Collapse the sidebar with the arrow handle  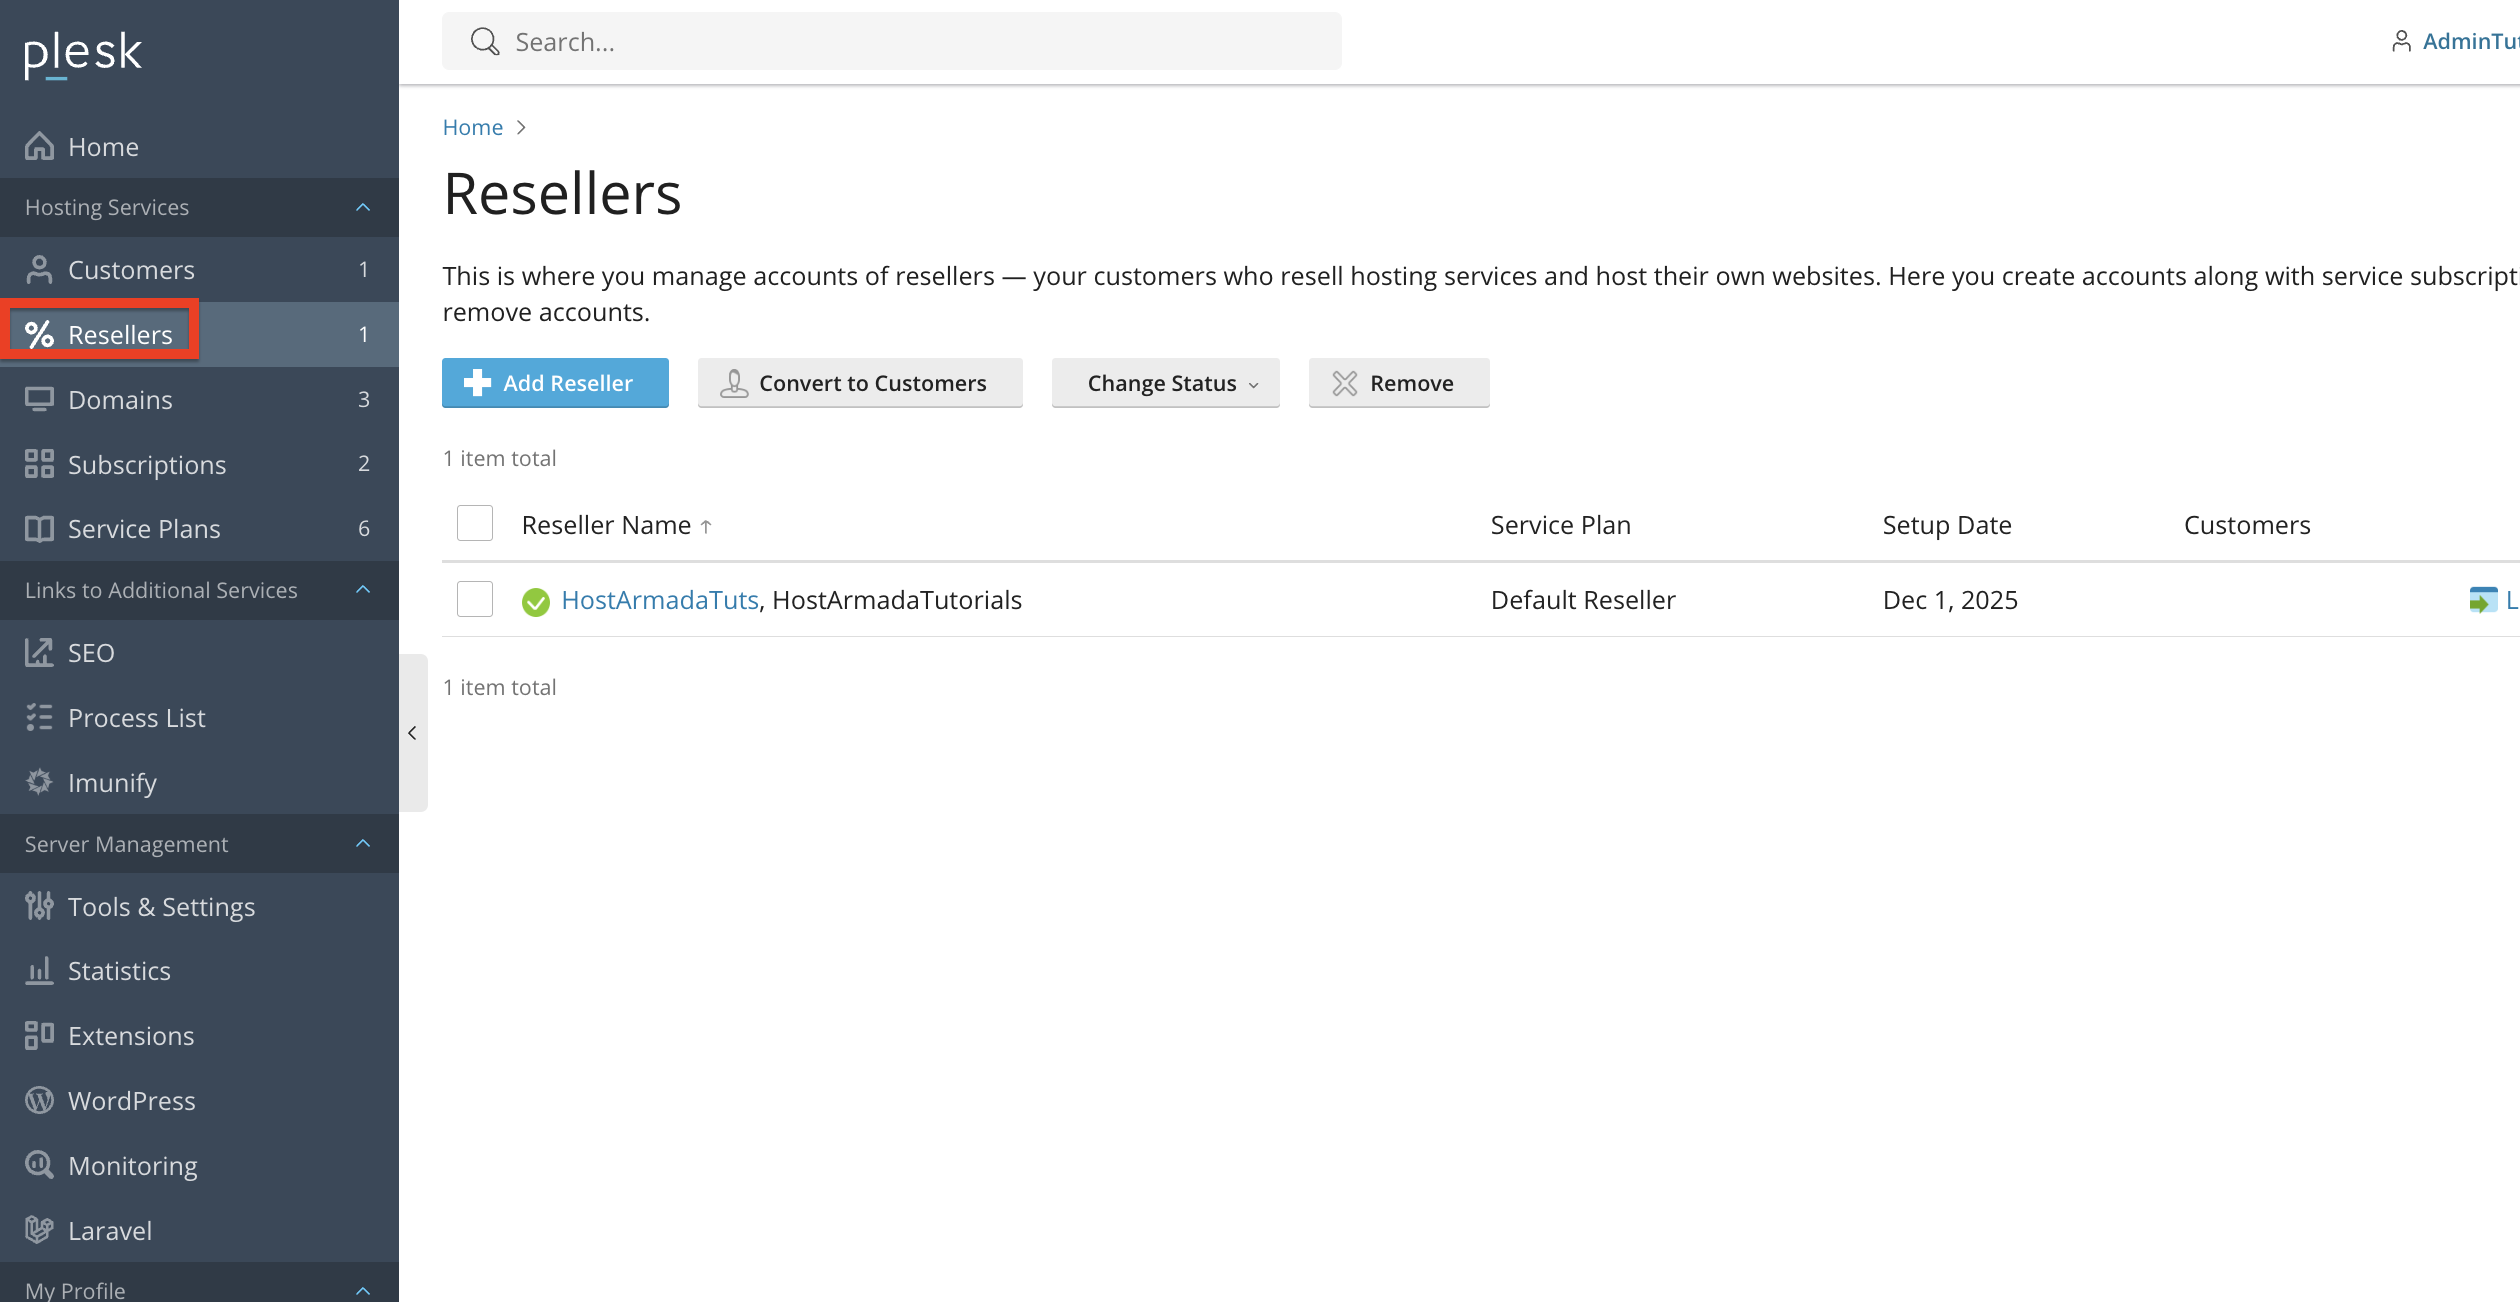point(413,733)
